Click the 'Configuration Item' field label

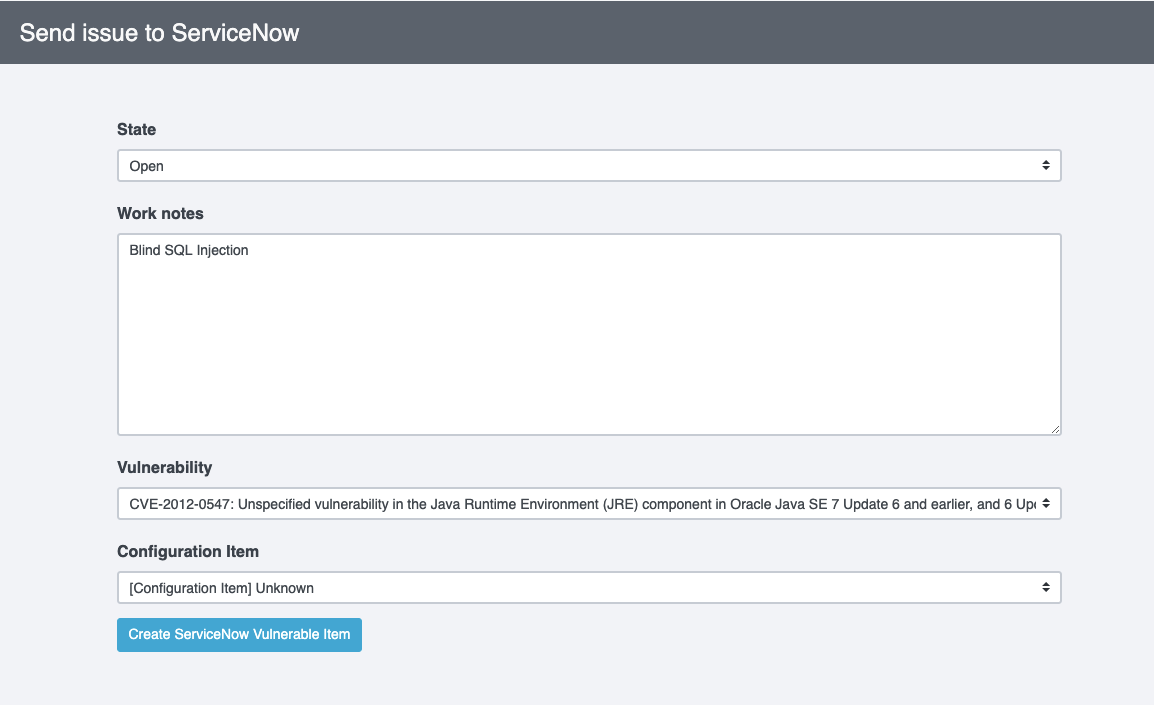[188, 551]
